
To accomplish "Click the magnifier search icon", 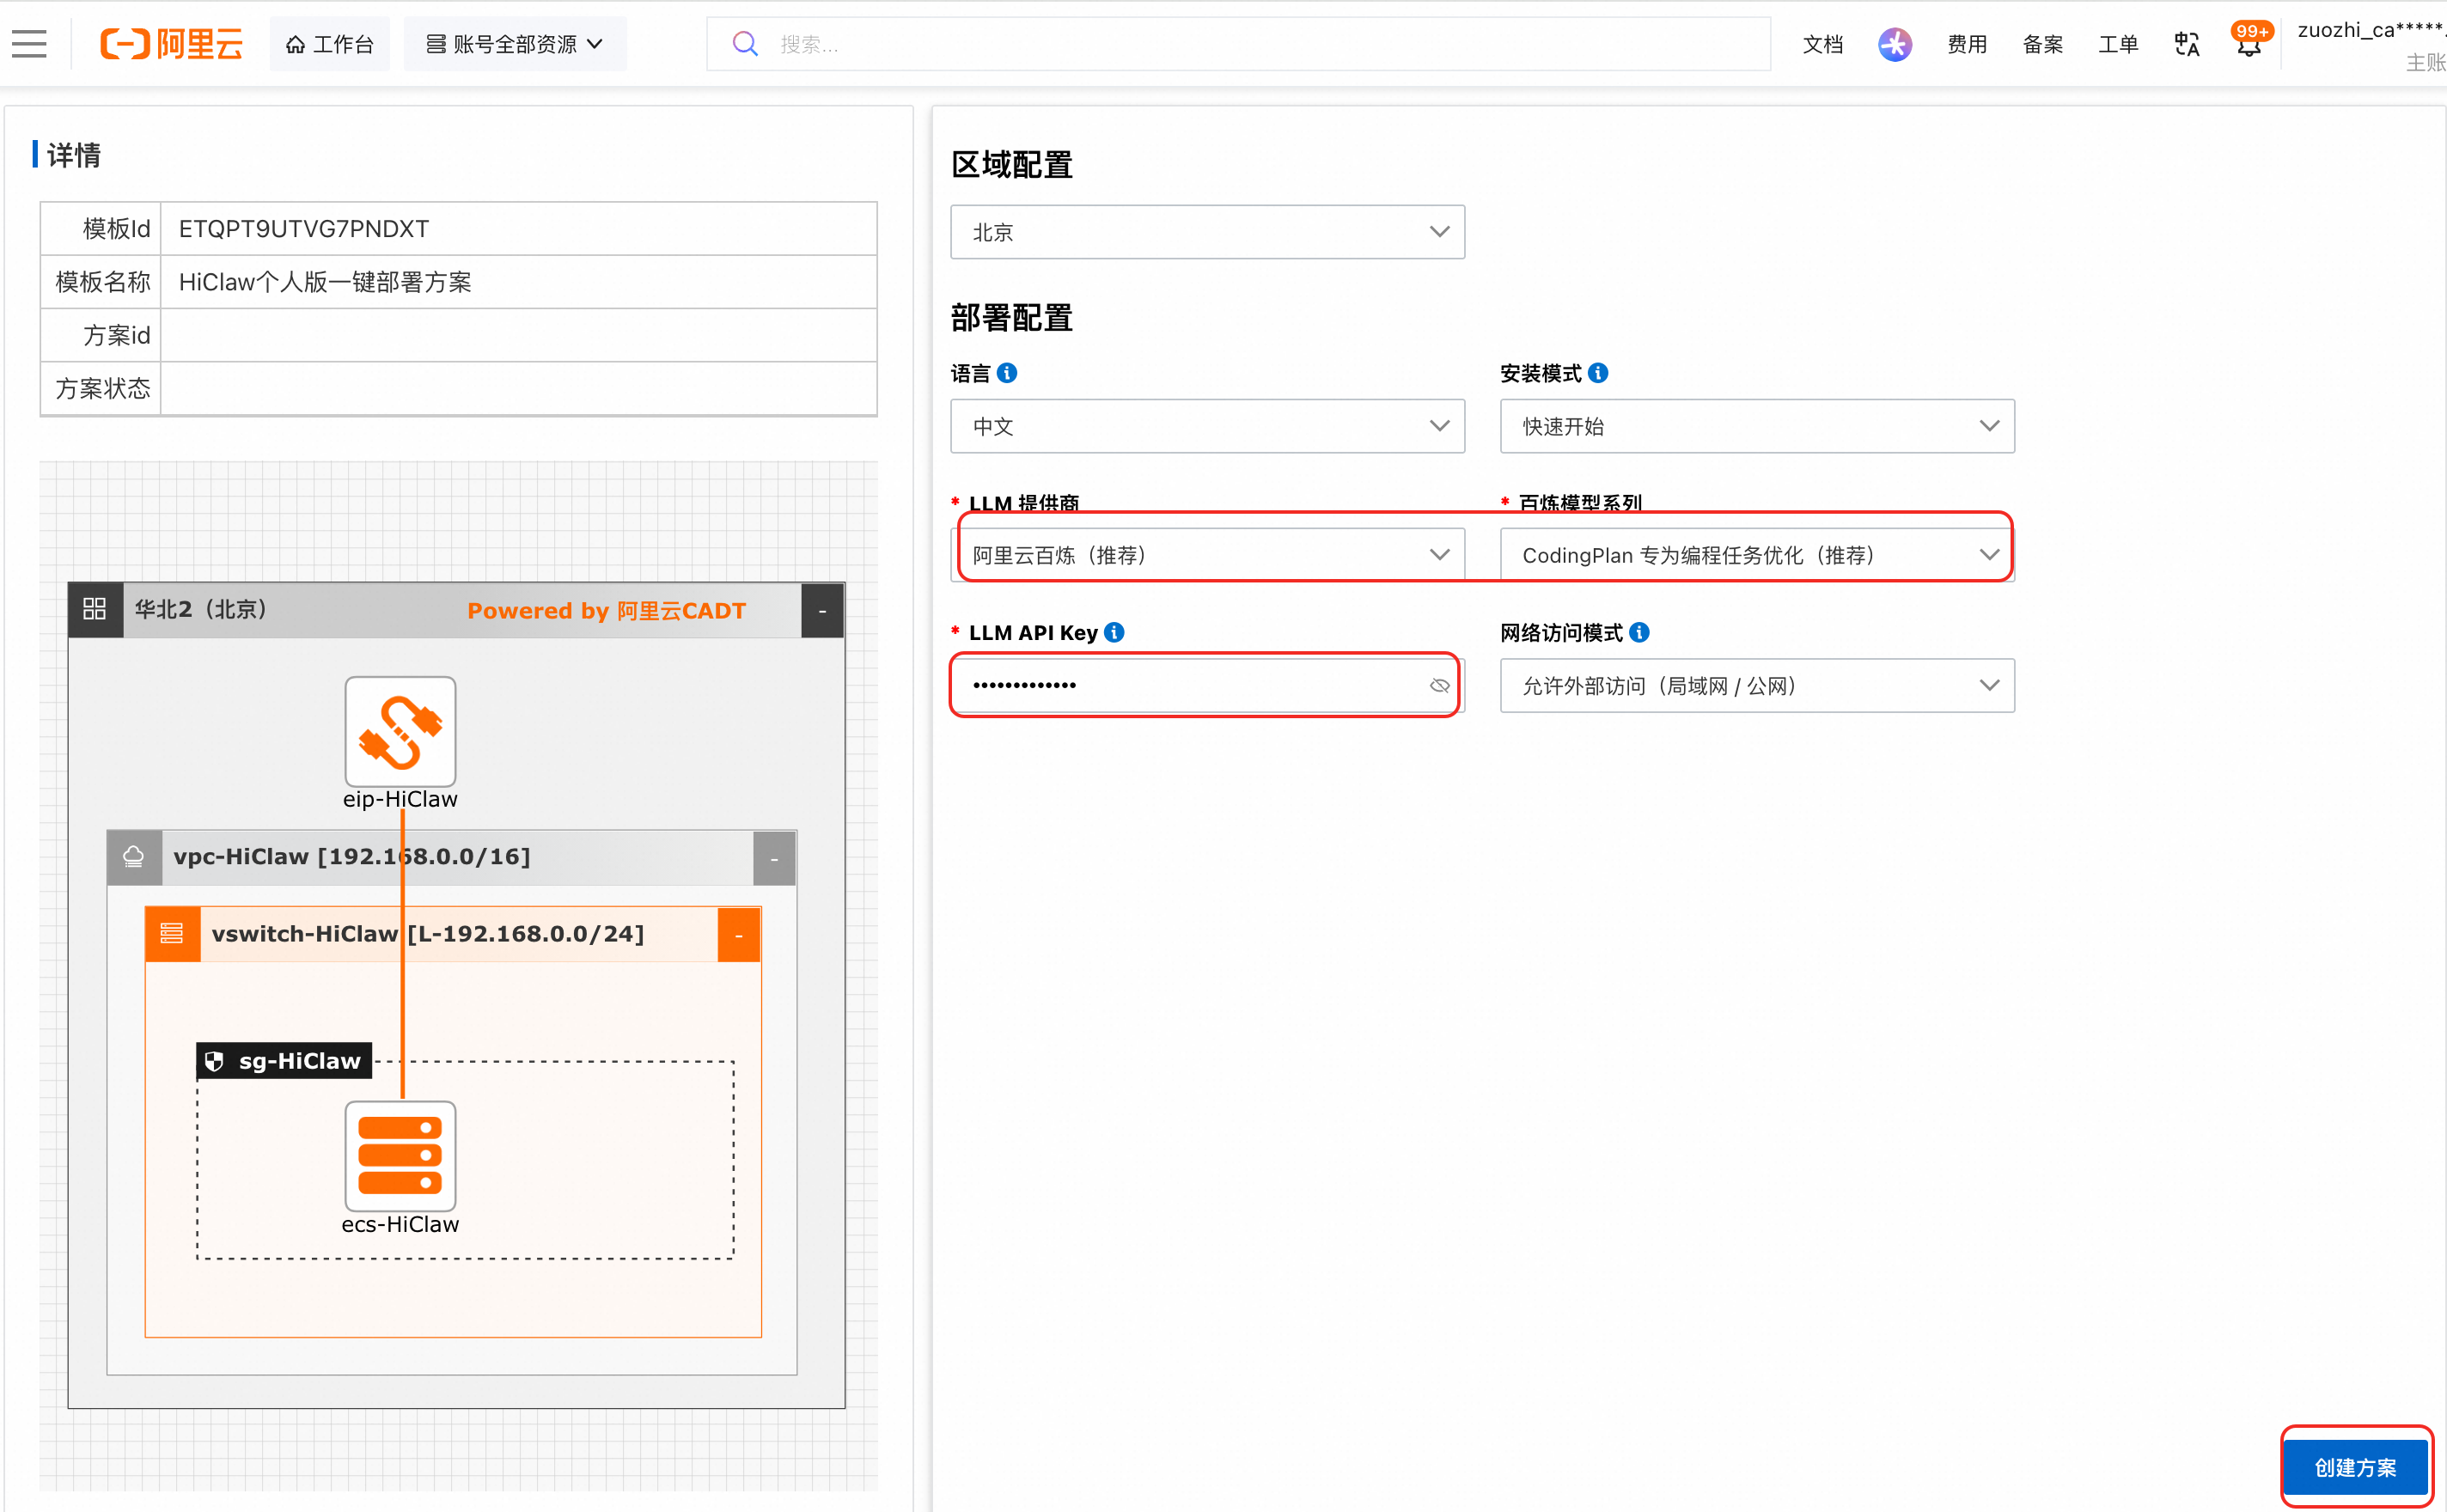I will [x=745, y=44].
